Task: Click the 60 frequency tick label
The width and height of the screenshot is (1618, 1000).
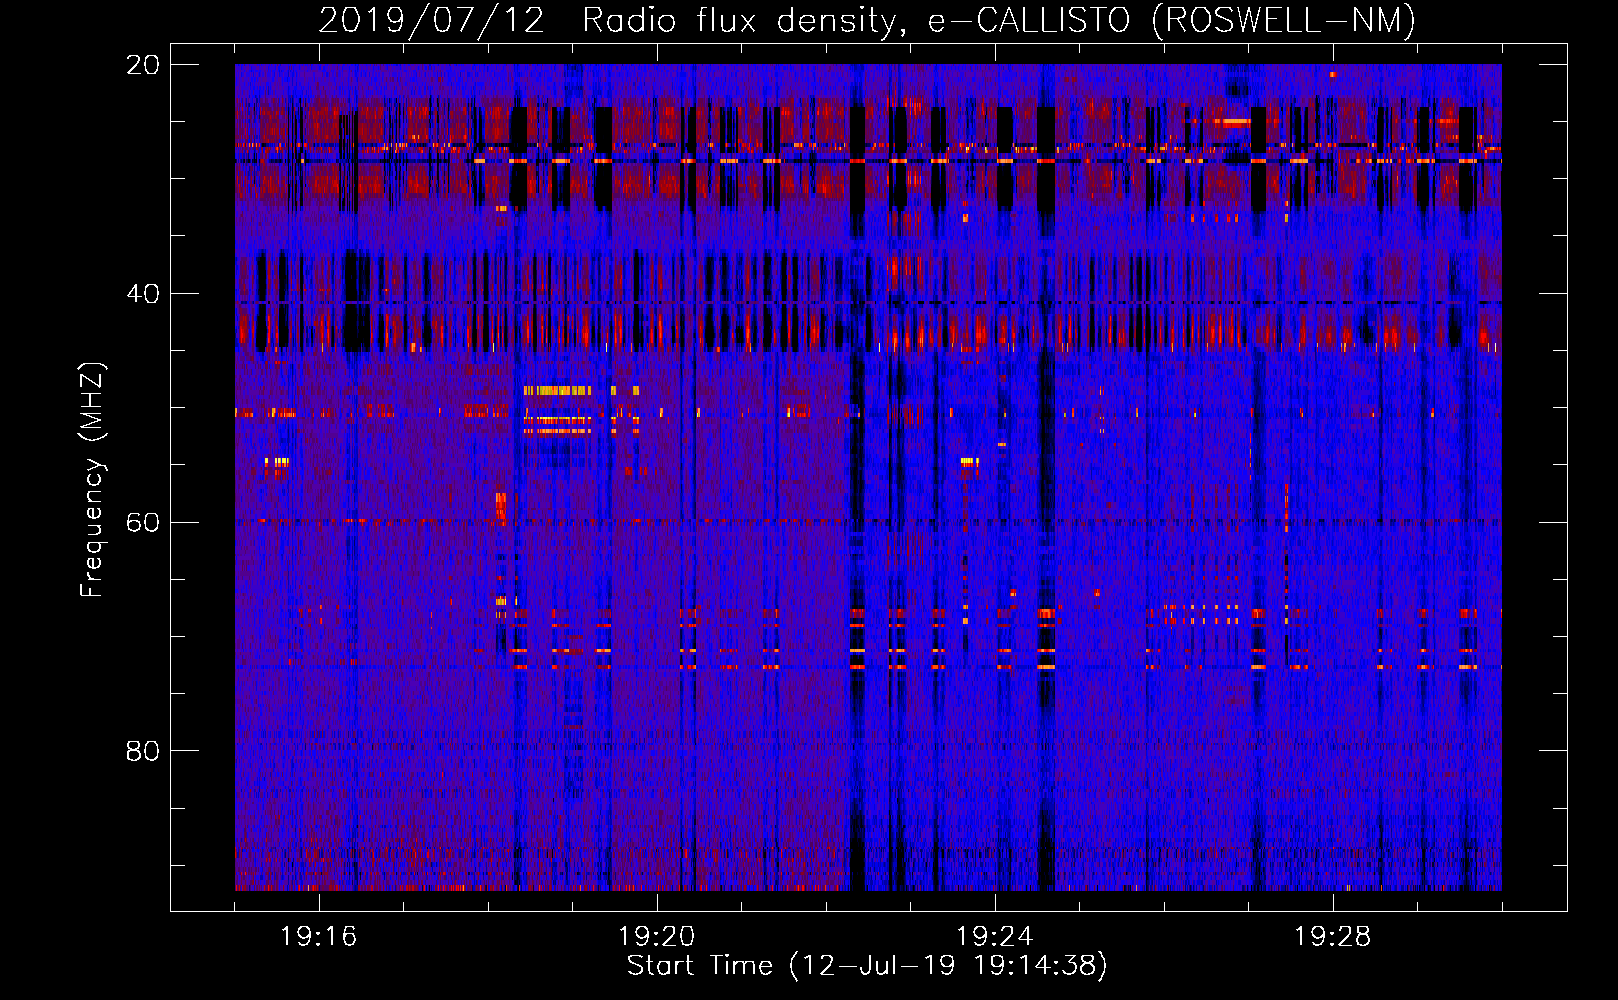Action: coord(142,523)
